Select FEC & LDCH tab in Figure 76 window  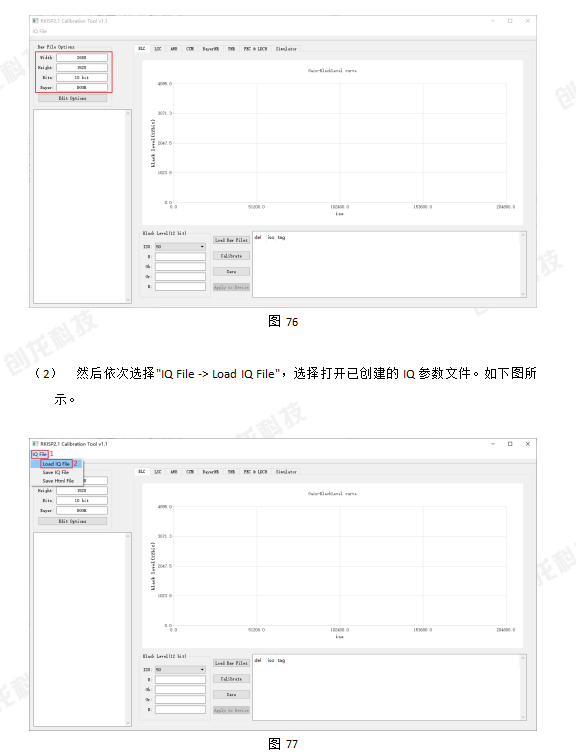click(x=255, y=49)
